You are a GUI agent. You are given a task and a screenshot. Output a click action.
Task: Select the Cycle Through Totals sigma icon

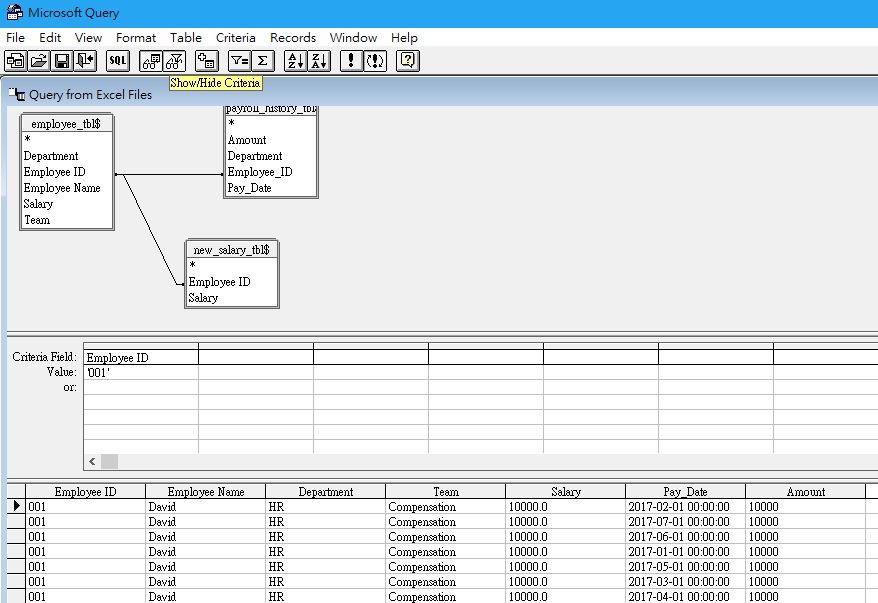(x=262, y=60)
